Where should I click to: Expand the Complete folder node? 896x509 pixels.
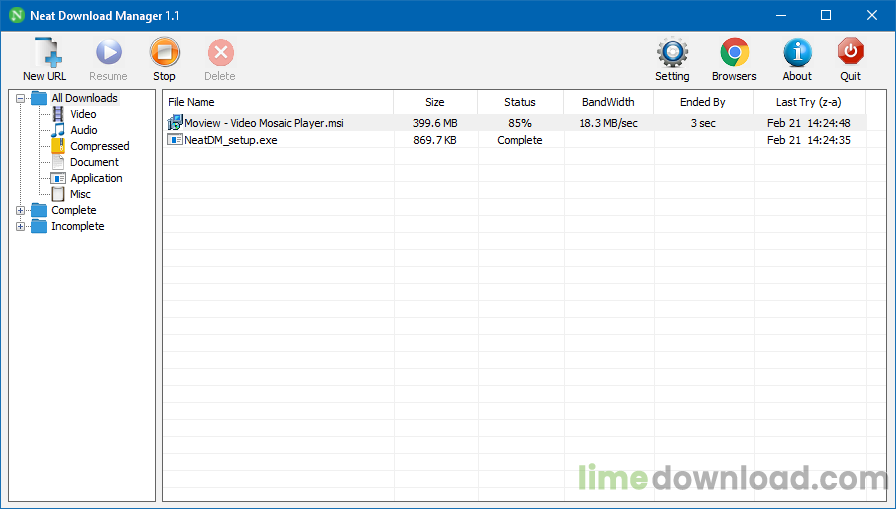[21, 210]
